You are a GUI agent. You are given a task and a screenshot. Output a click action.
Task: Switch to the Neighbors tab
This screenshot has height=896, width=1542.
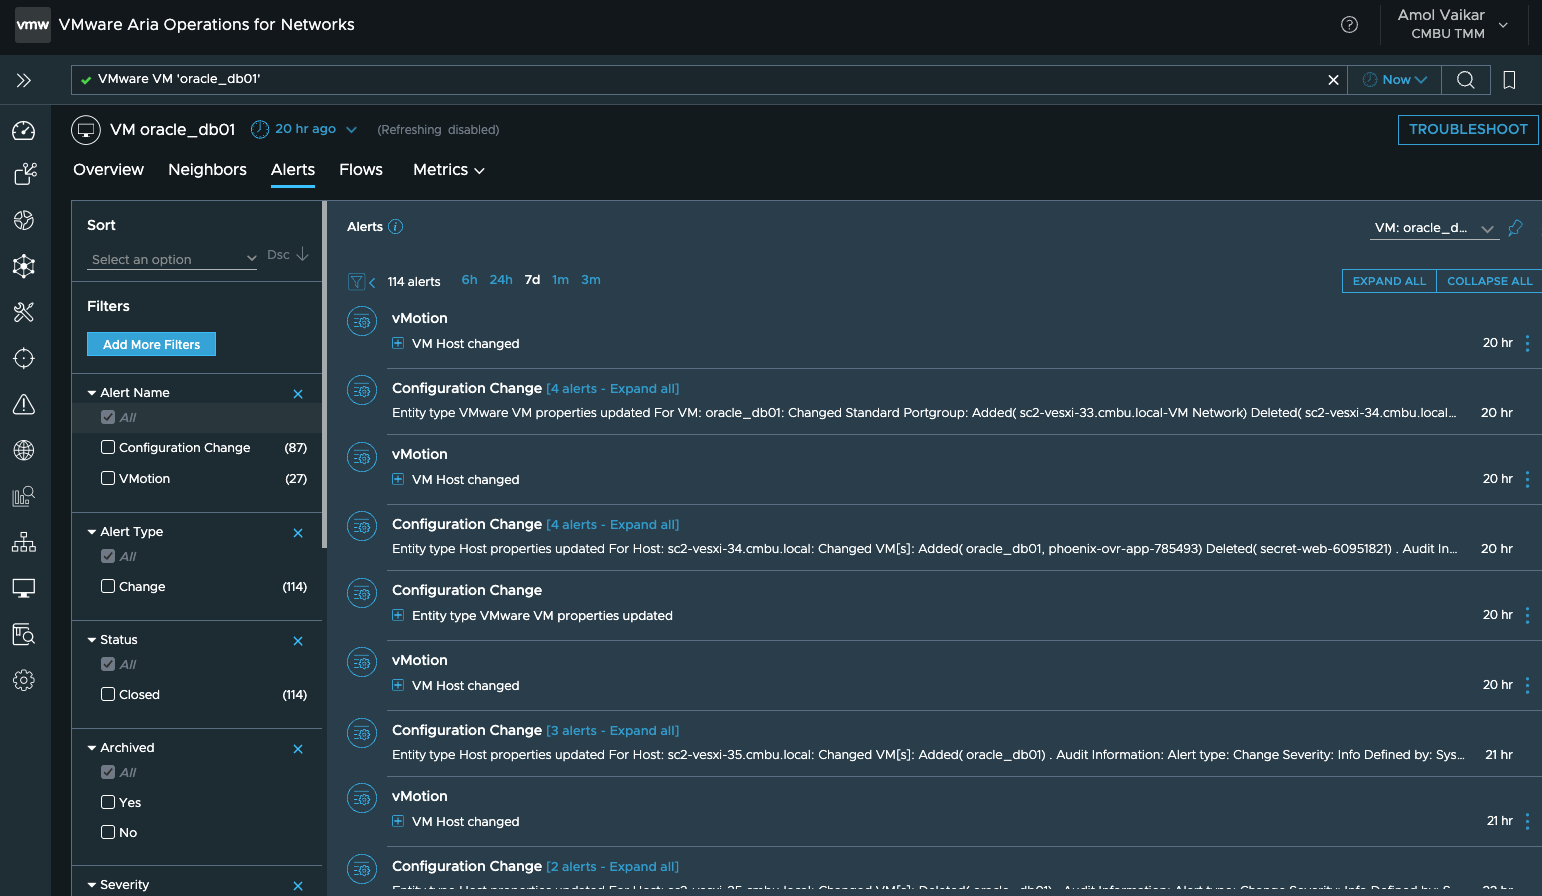(207, 170)
